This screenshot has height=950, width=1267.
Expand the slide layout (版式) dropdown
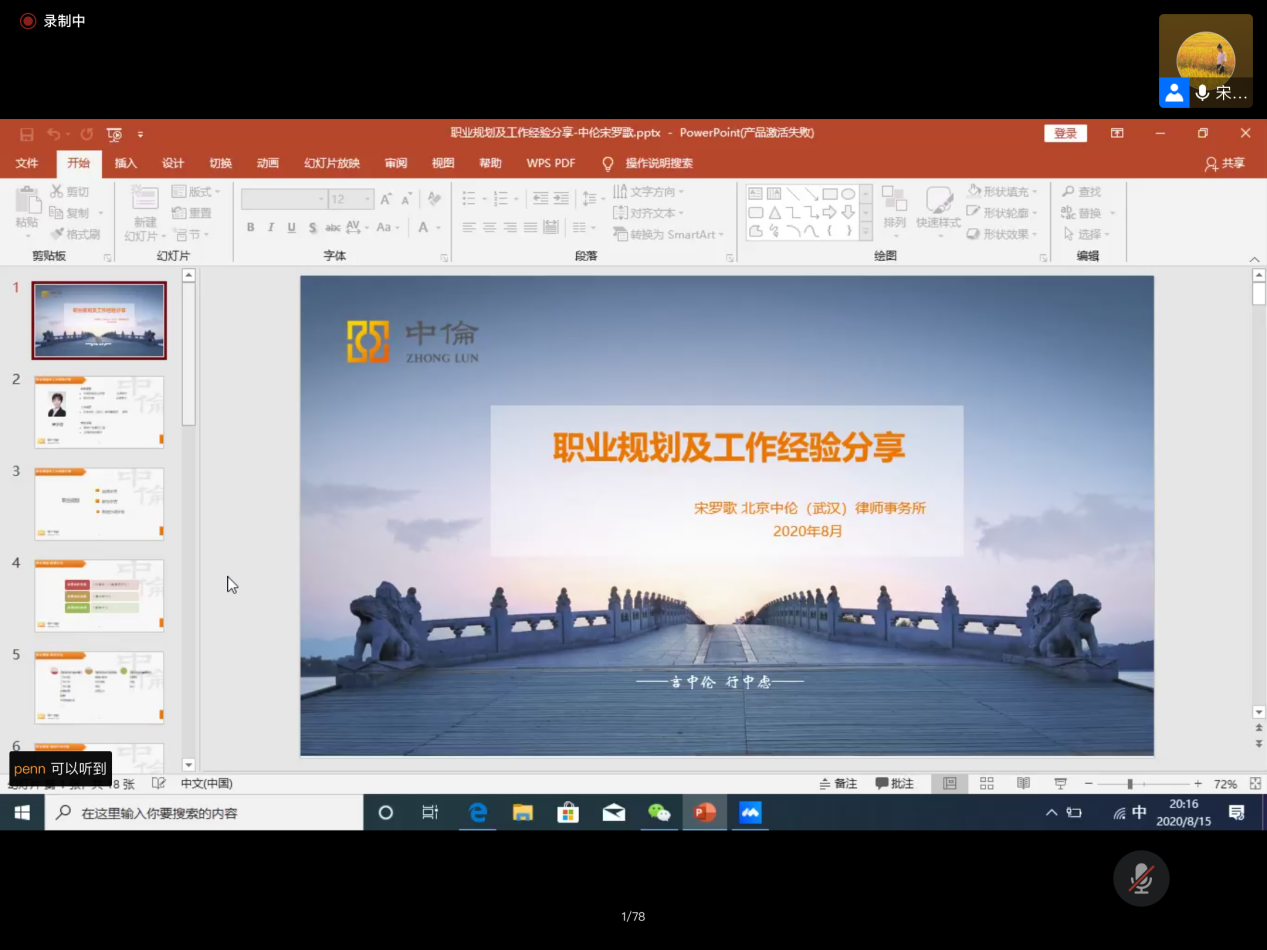pos(197,192)
